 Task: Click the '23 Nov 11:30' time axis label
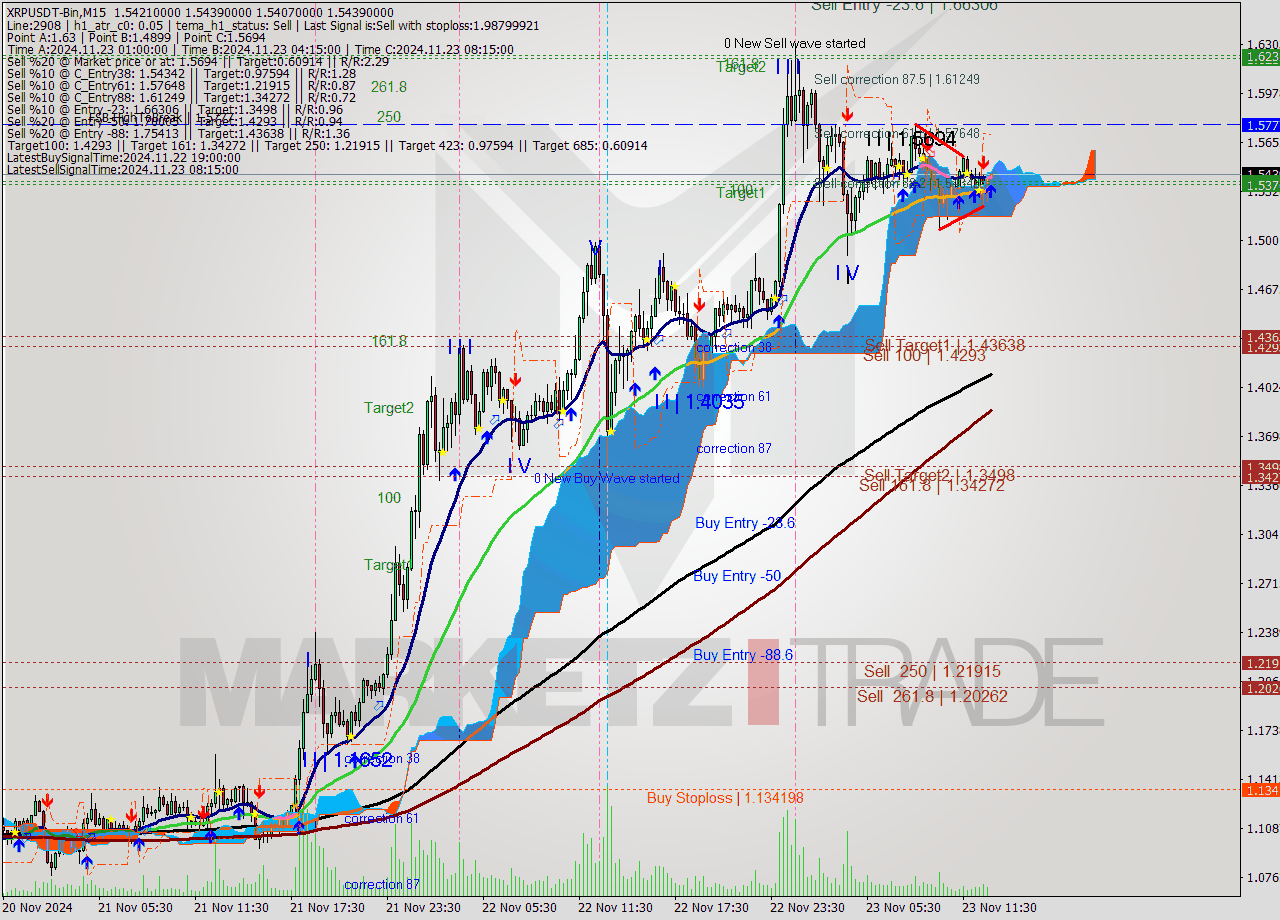pos(999,908)
